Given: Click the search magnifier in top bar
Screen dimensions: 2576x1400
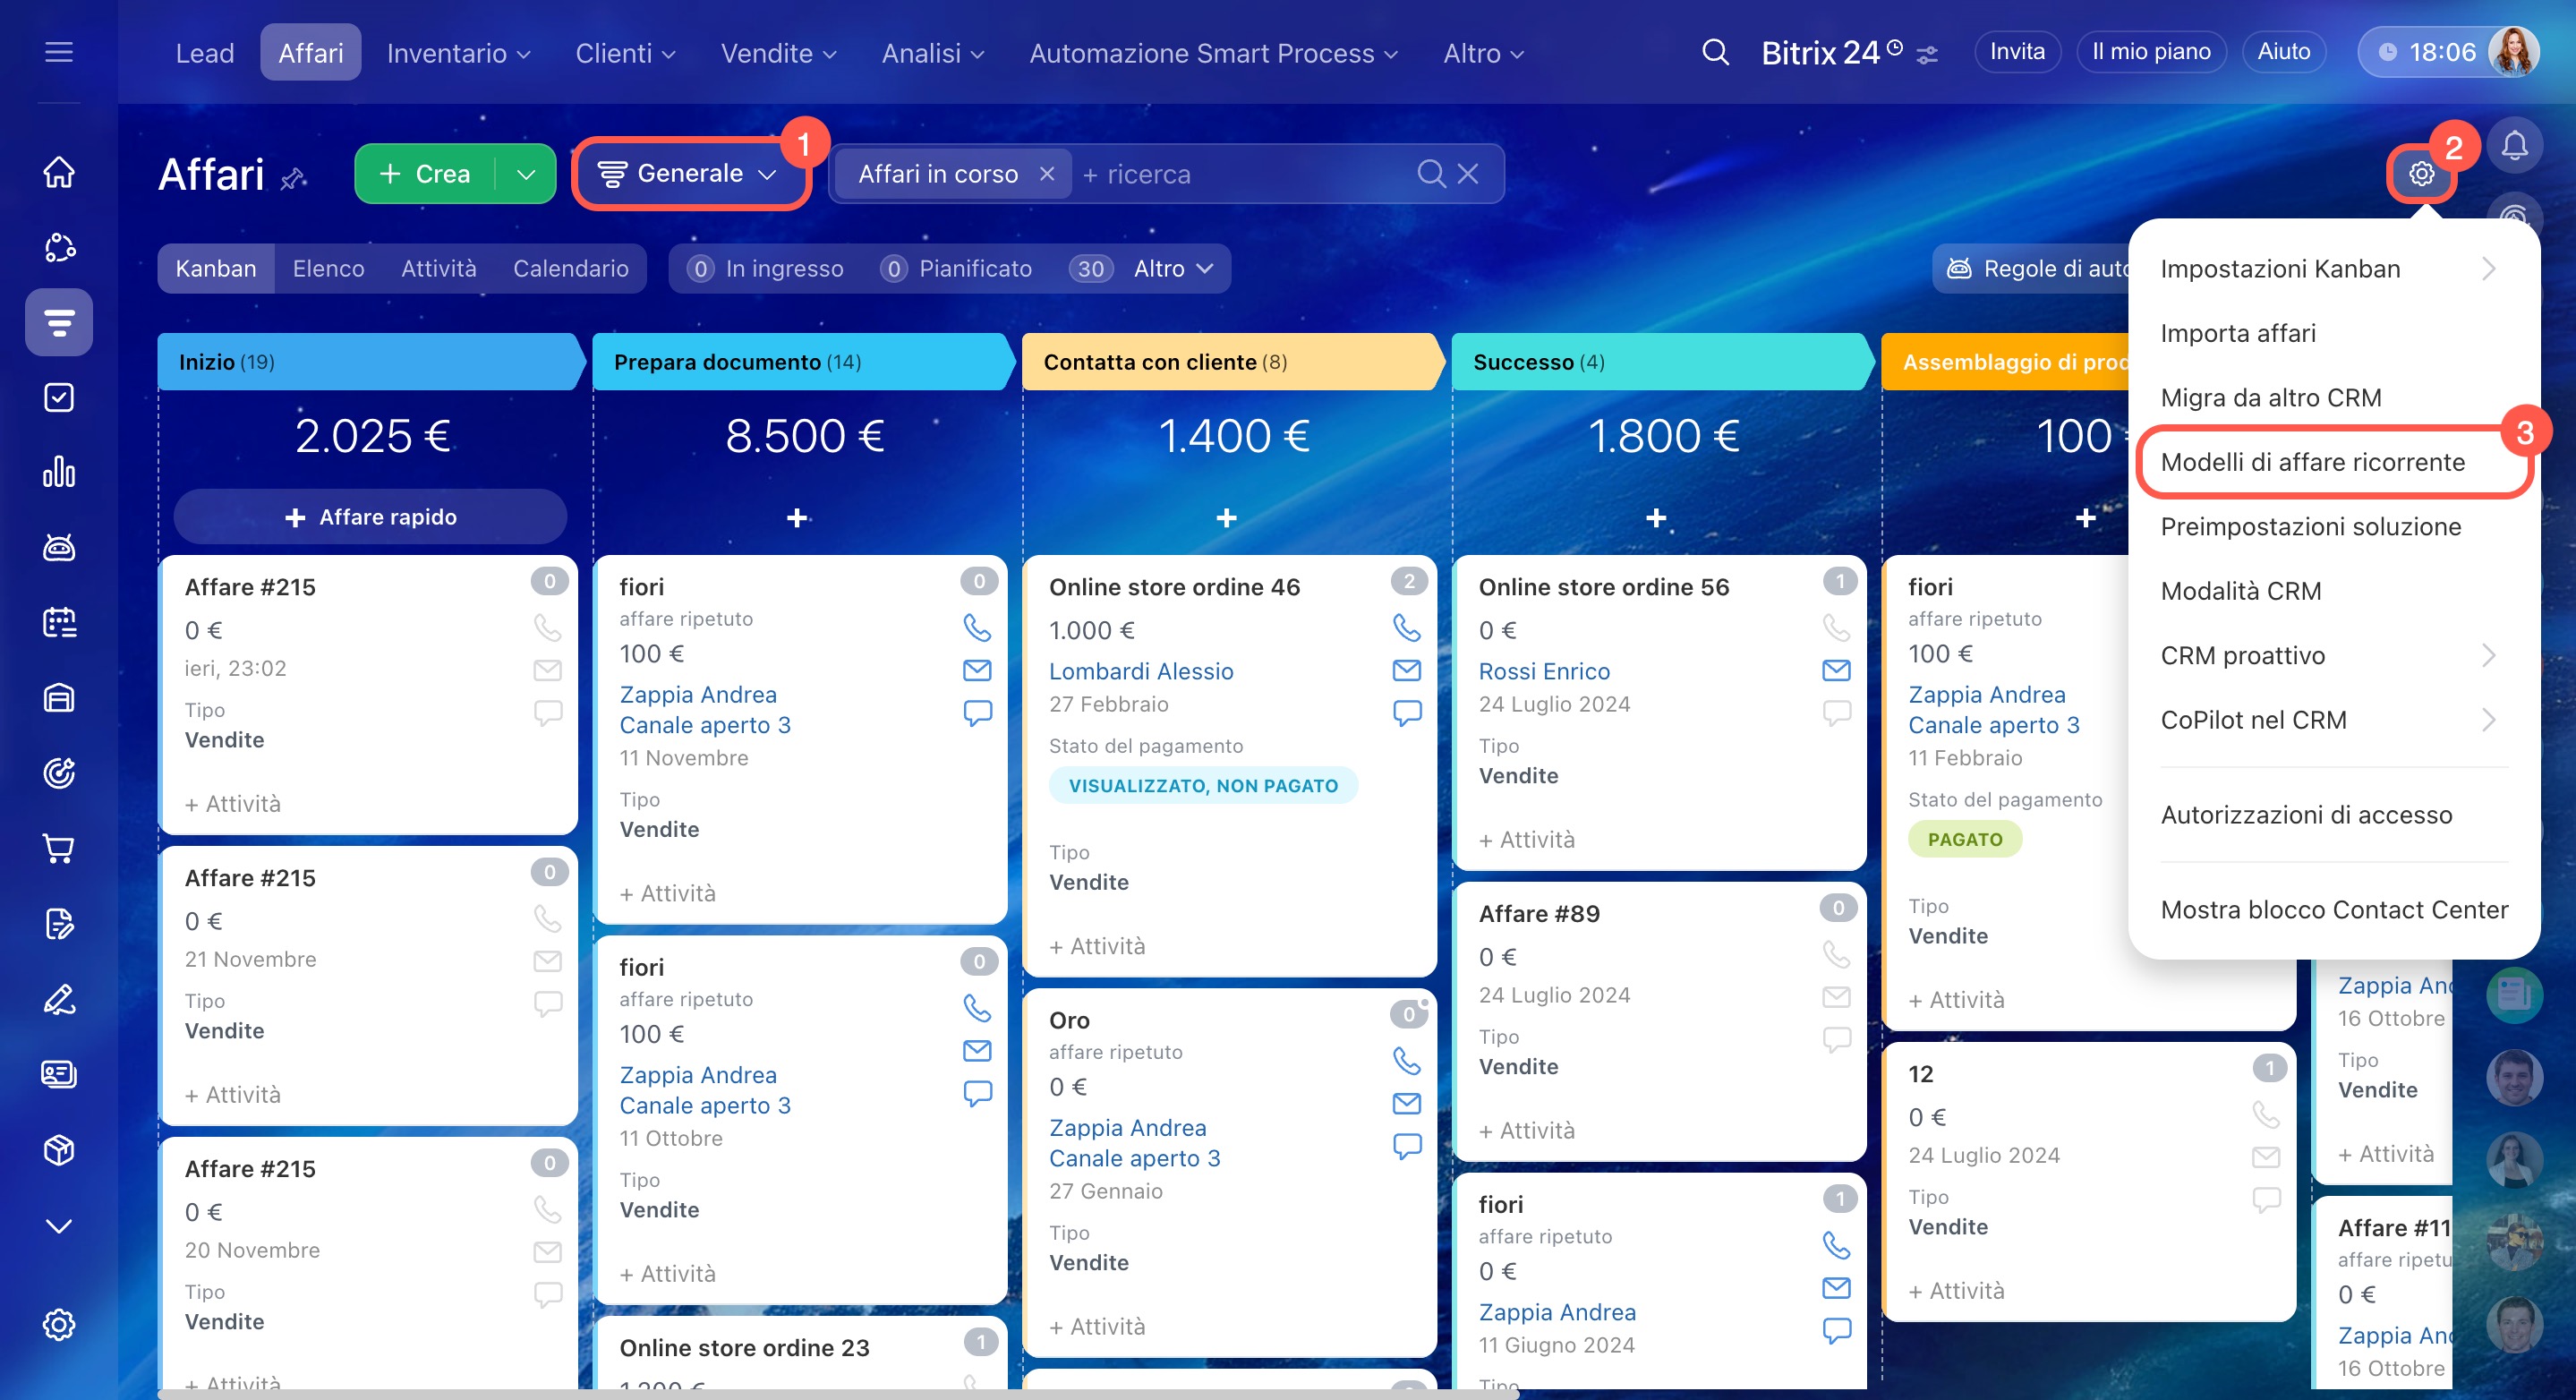Looking at the screenshot, I should 1715,52.
